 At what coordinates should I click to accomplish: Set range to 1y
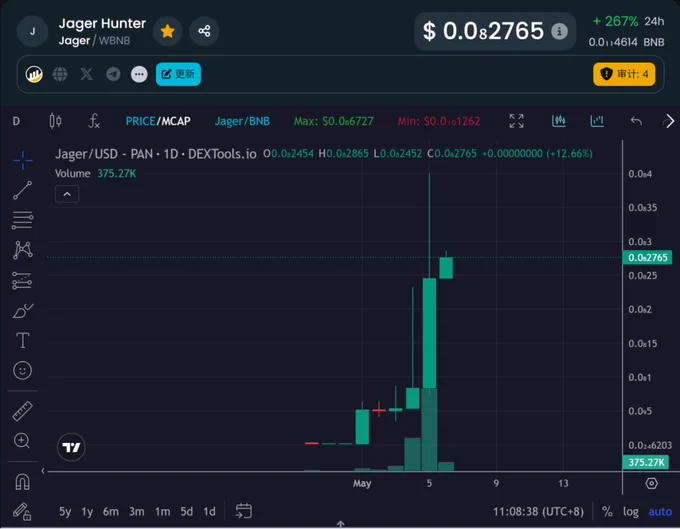coord(87,512)
